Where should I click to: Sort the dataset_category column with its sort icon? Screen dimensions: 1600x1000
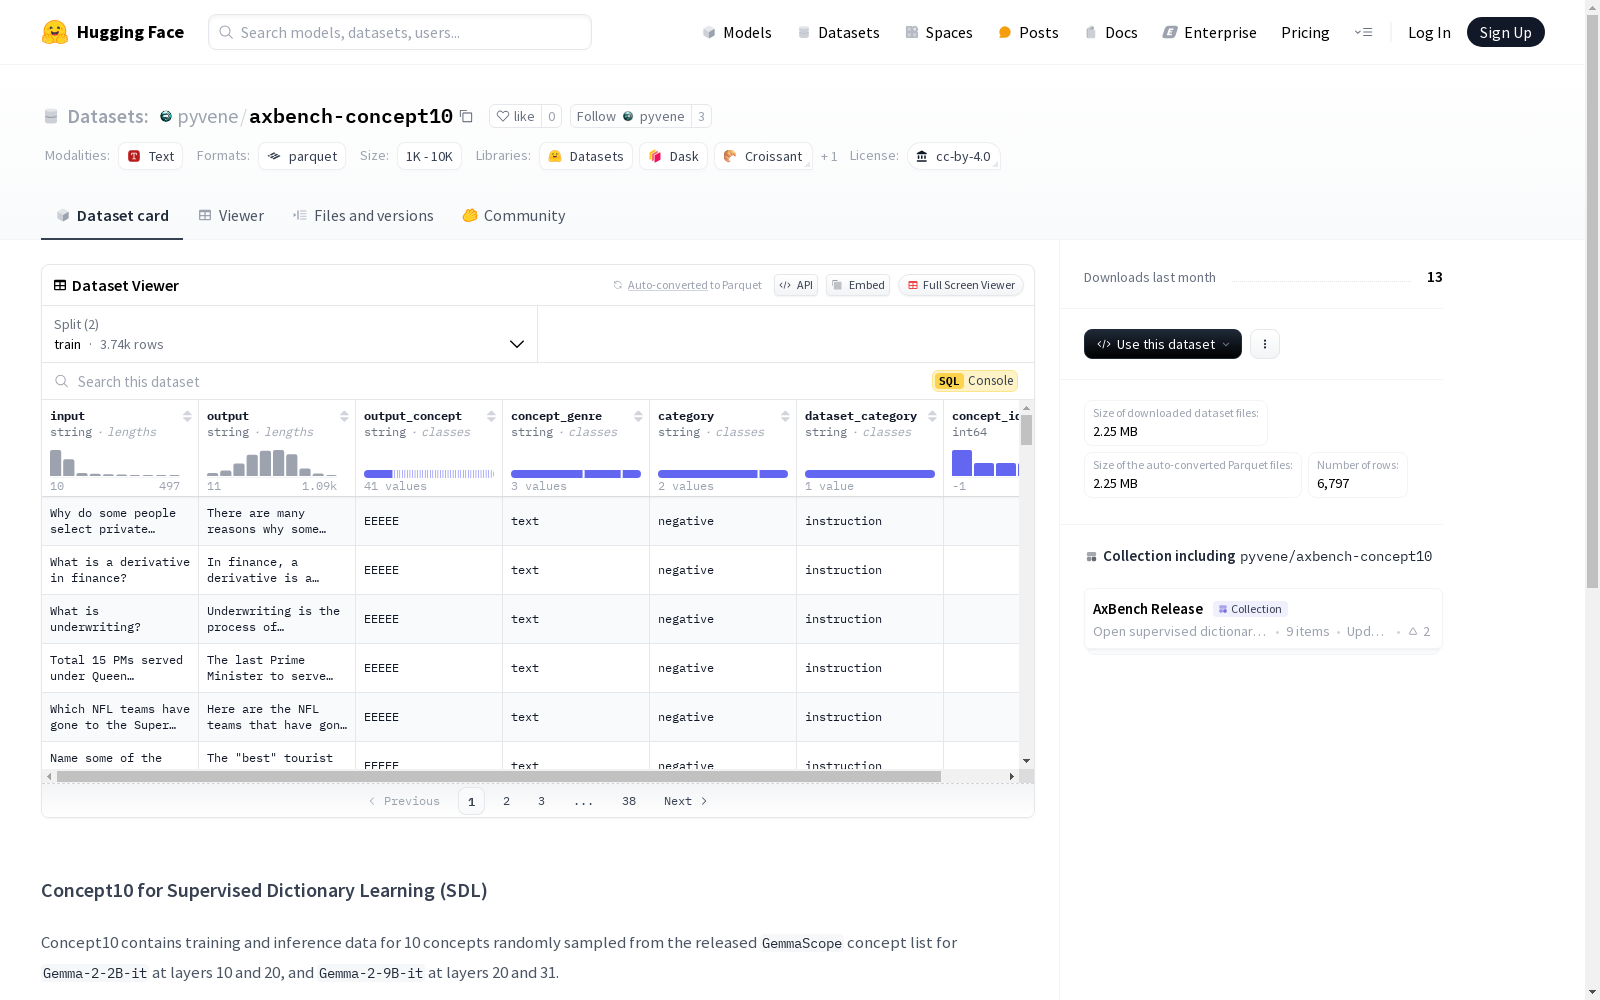point(932,416)
